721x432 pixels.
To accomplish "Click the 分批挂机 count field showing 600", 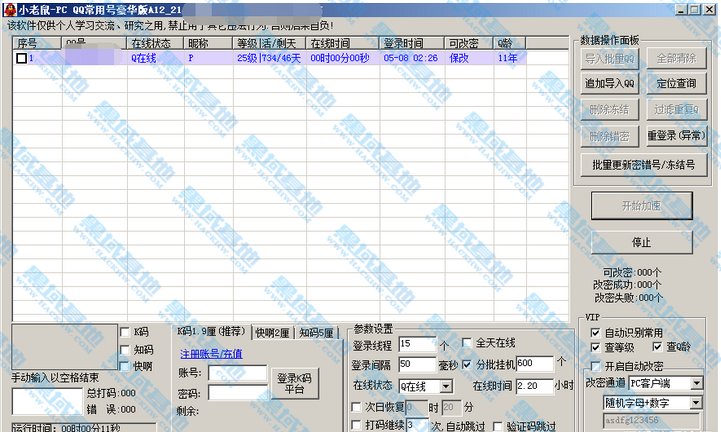I will click(535, 363).
